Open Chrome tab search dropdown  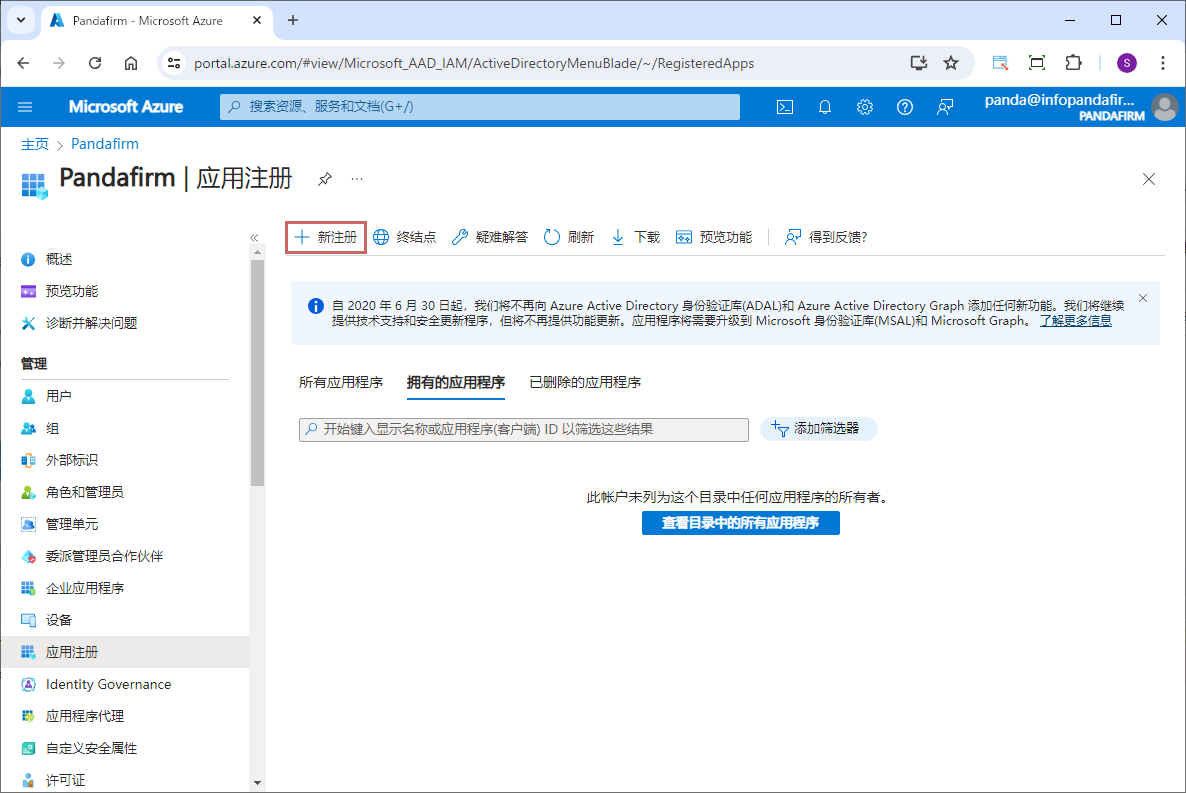coord(20,20)
